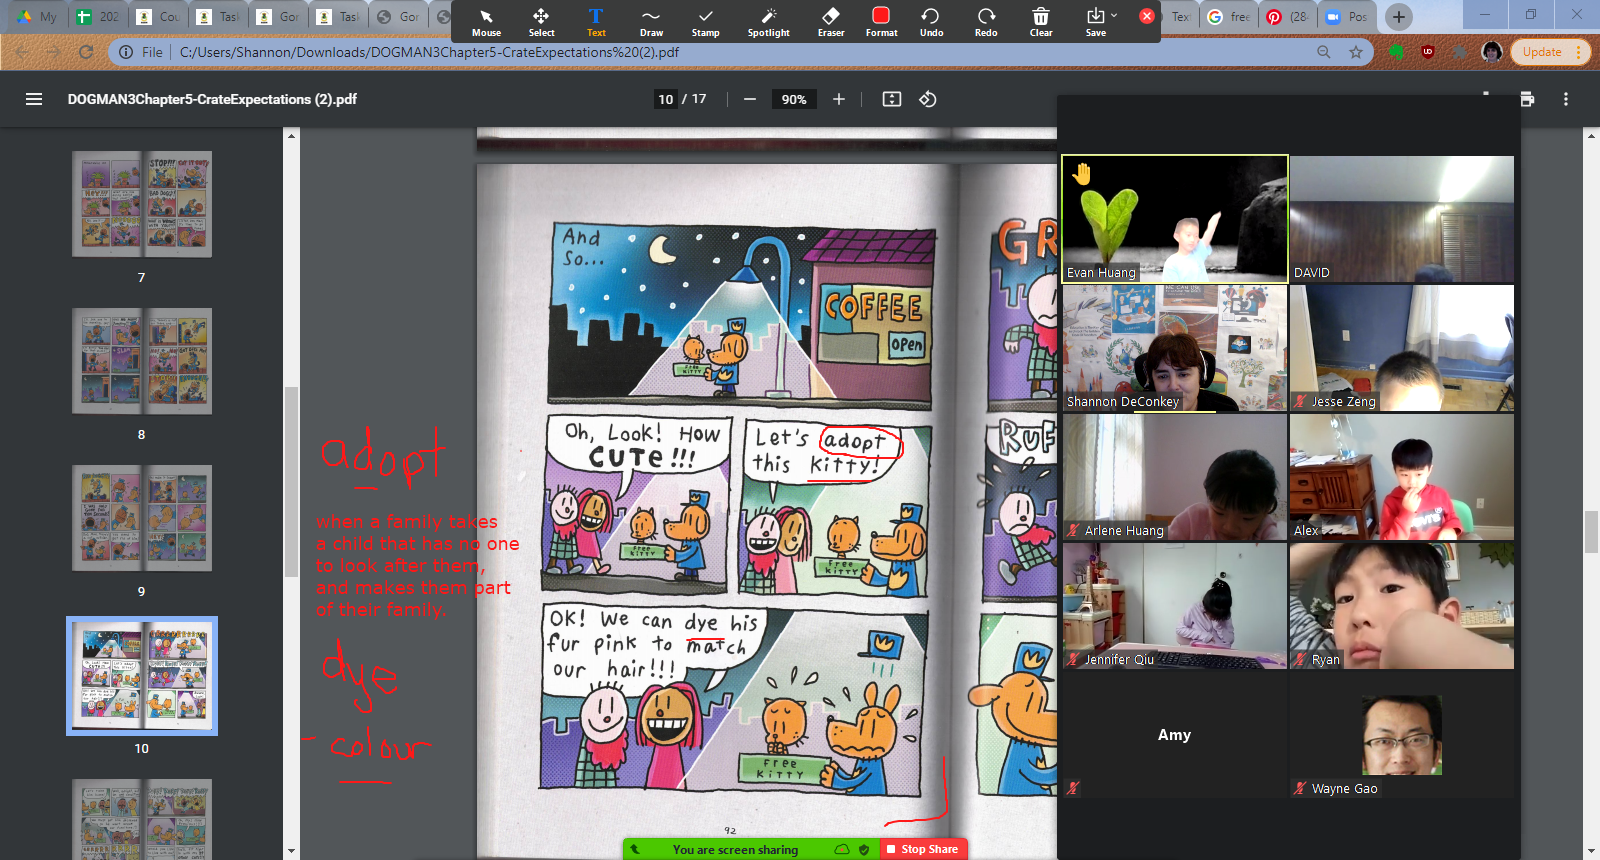Enable the Spotlight annotation tool
1600x860 pixels.
[768, 22]
